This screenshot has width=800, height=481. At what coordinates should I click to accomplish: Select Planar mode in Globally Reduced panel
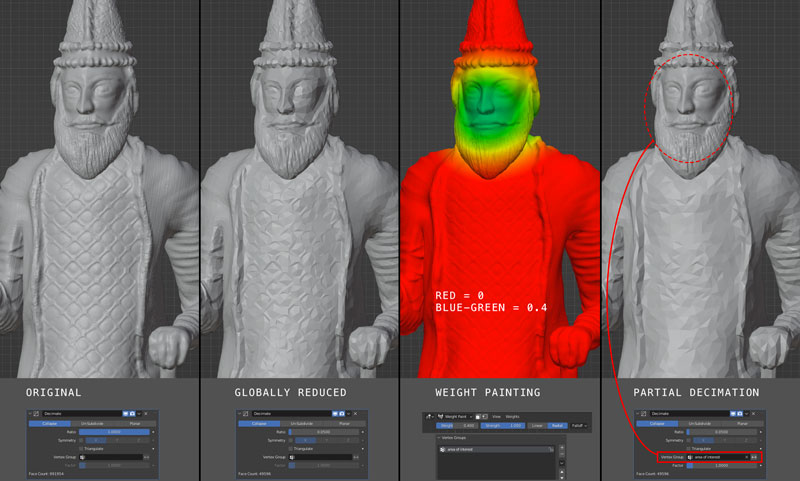click(x=340, y=422)
